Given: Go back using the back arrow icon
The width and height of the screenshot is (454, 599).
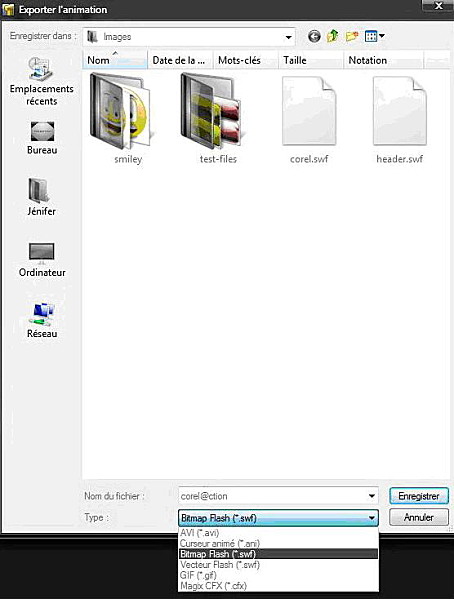Looking at the screenshot, I should [x=314, y=37].
